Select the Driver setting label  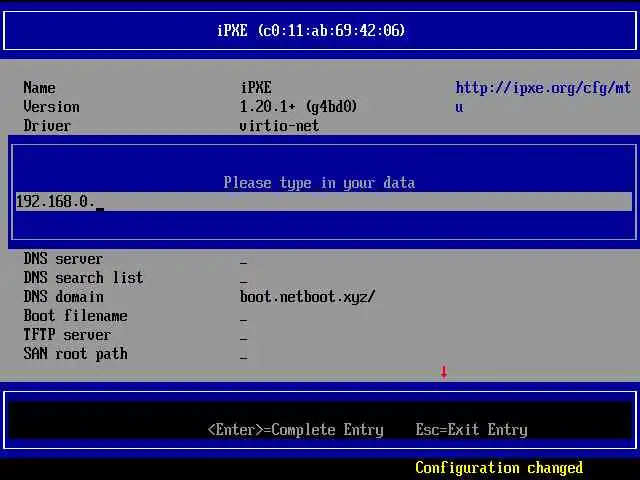(47, 126)
